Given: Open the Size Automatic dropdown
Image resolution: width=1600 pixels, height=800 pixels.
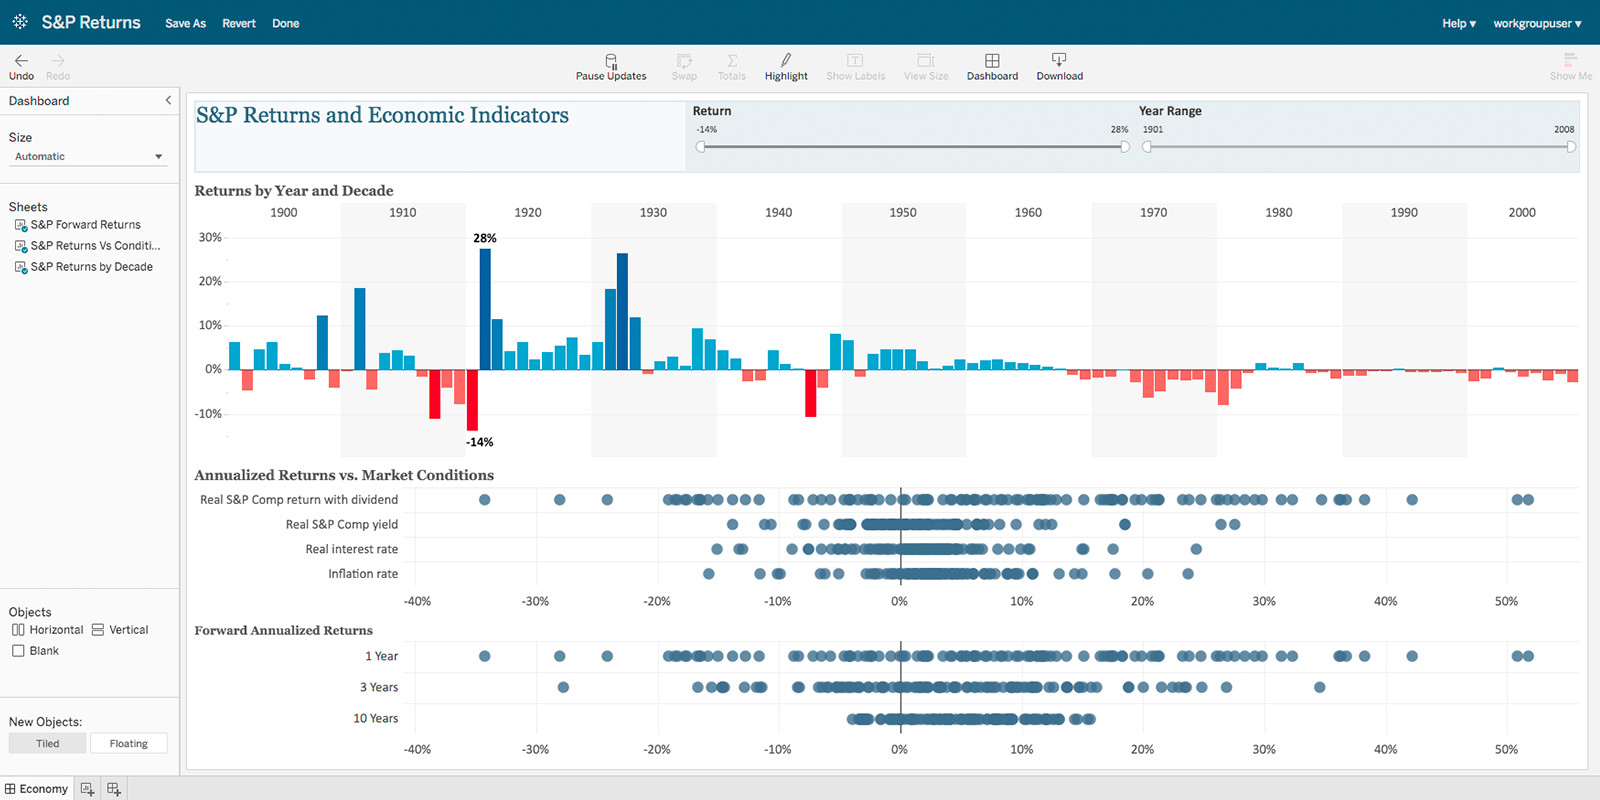Looking at the screenshot, I should pos(88,157).
